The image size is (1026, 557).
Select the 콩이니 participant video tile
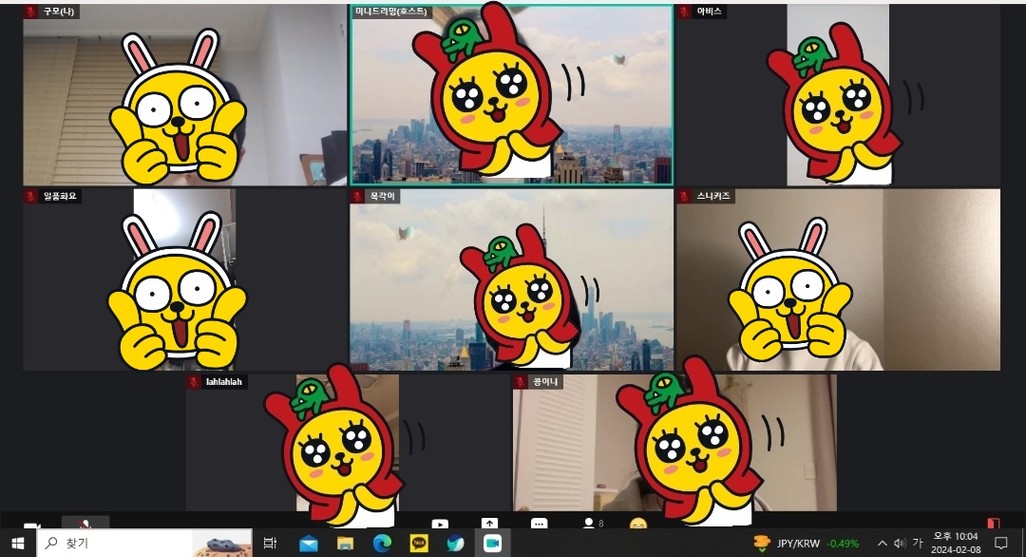click(x=675, y=442)
